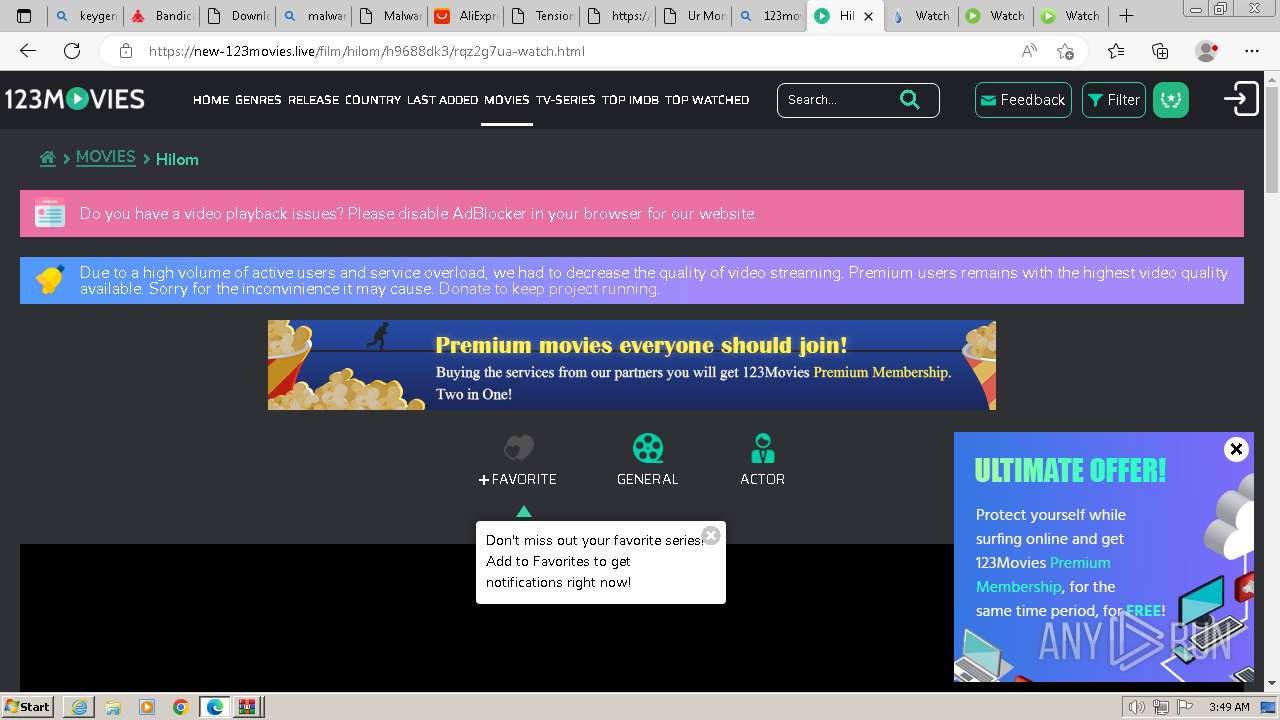This screenshot has height=720, width=1280.
Task: Open Edge Settings and more menu
Action: pos(1252,51)
